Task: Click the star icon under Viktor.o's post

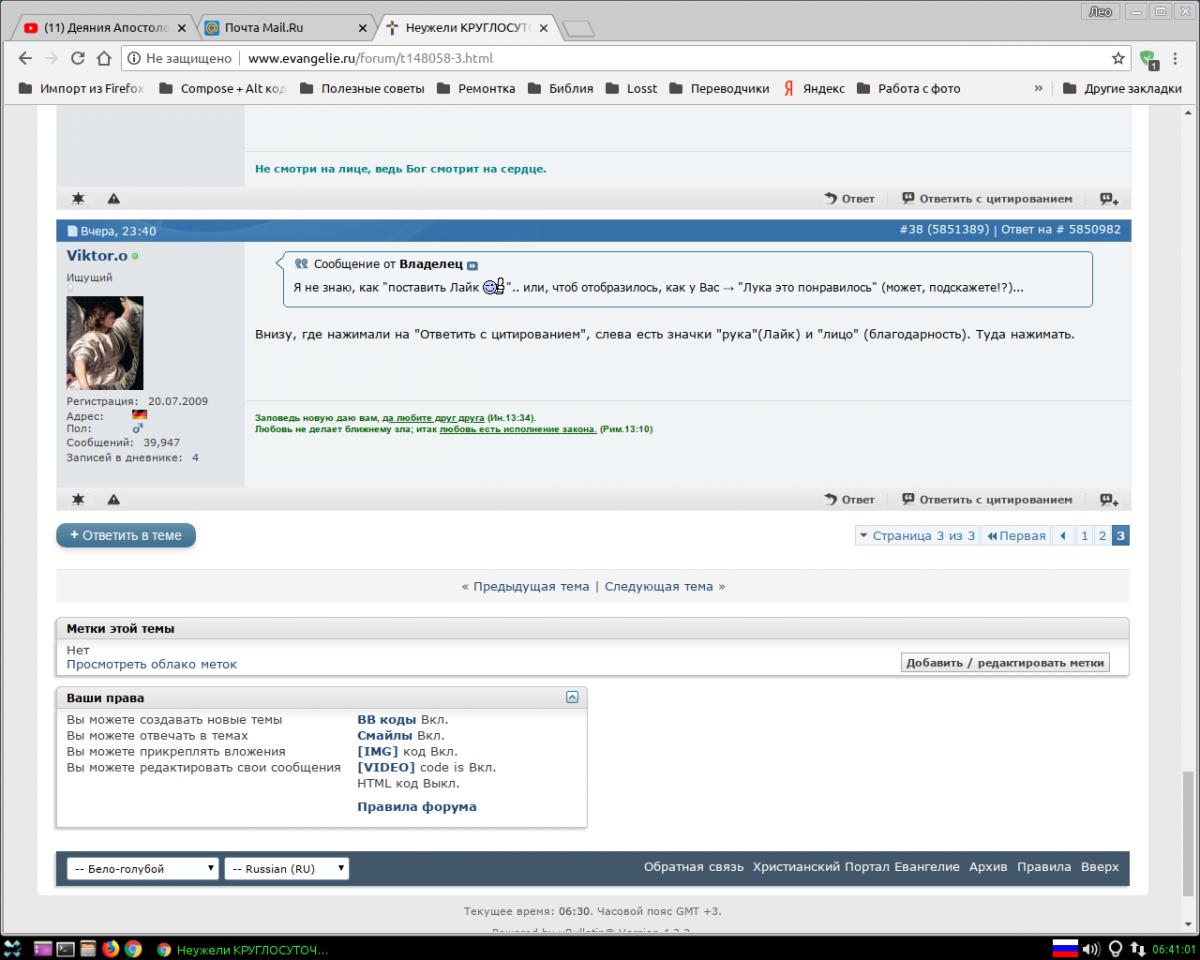Action: pyautogui.click(x=78, y=500)
